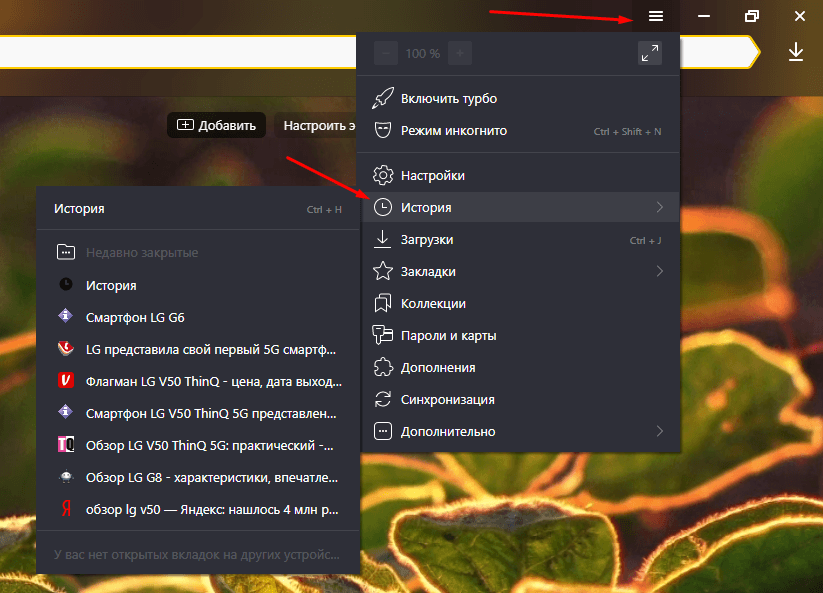Click the Настройки gear icon
The height and width of the screenshot is (593, 823).
pyautogui.click(x=383, y=175)
